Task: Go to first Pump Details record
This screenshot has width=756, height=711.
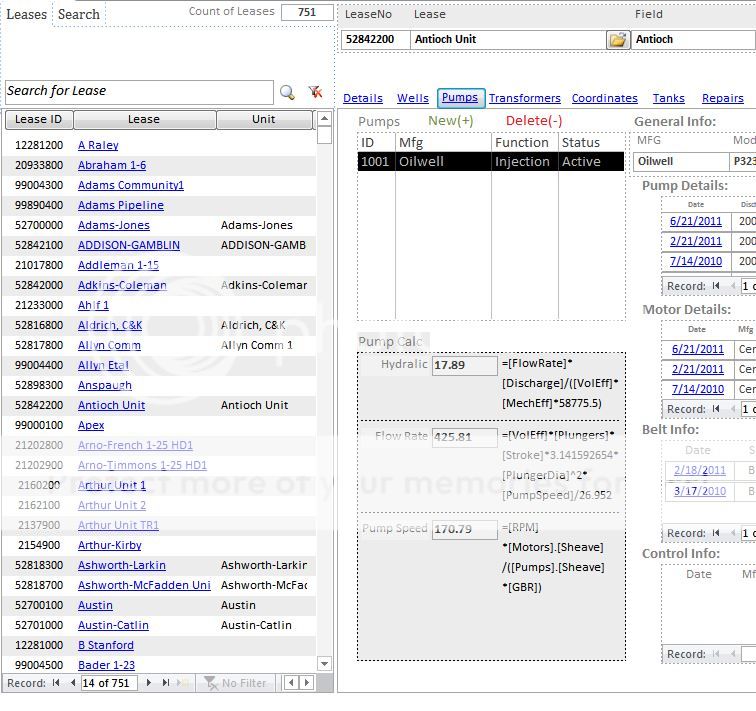Action: [716, 286]
